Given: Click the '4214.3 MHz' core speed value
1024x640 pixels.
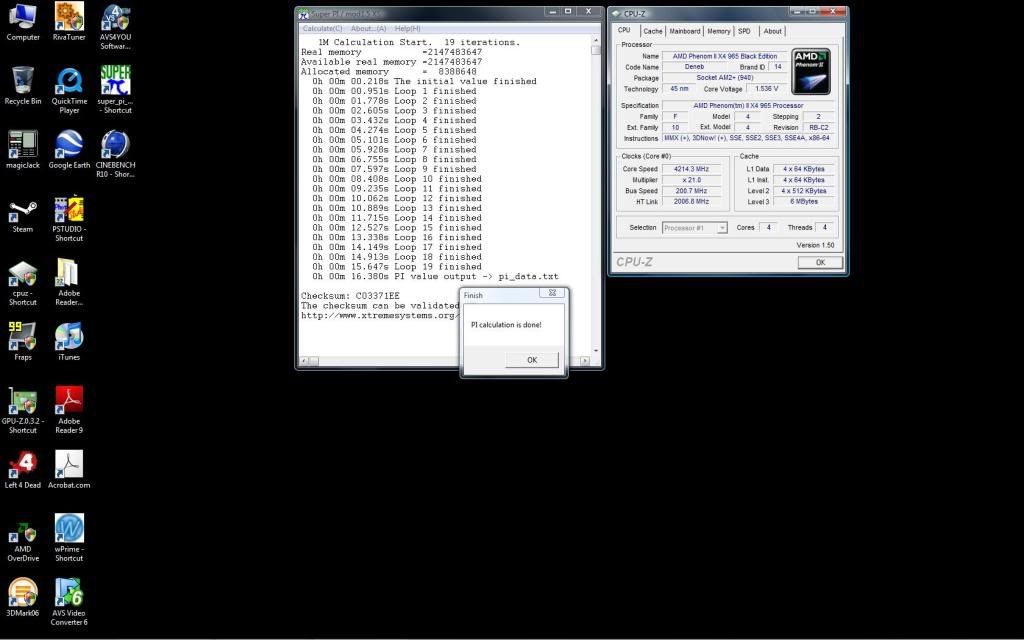Looking at the screenshot, I should tap(691, 169).
